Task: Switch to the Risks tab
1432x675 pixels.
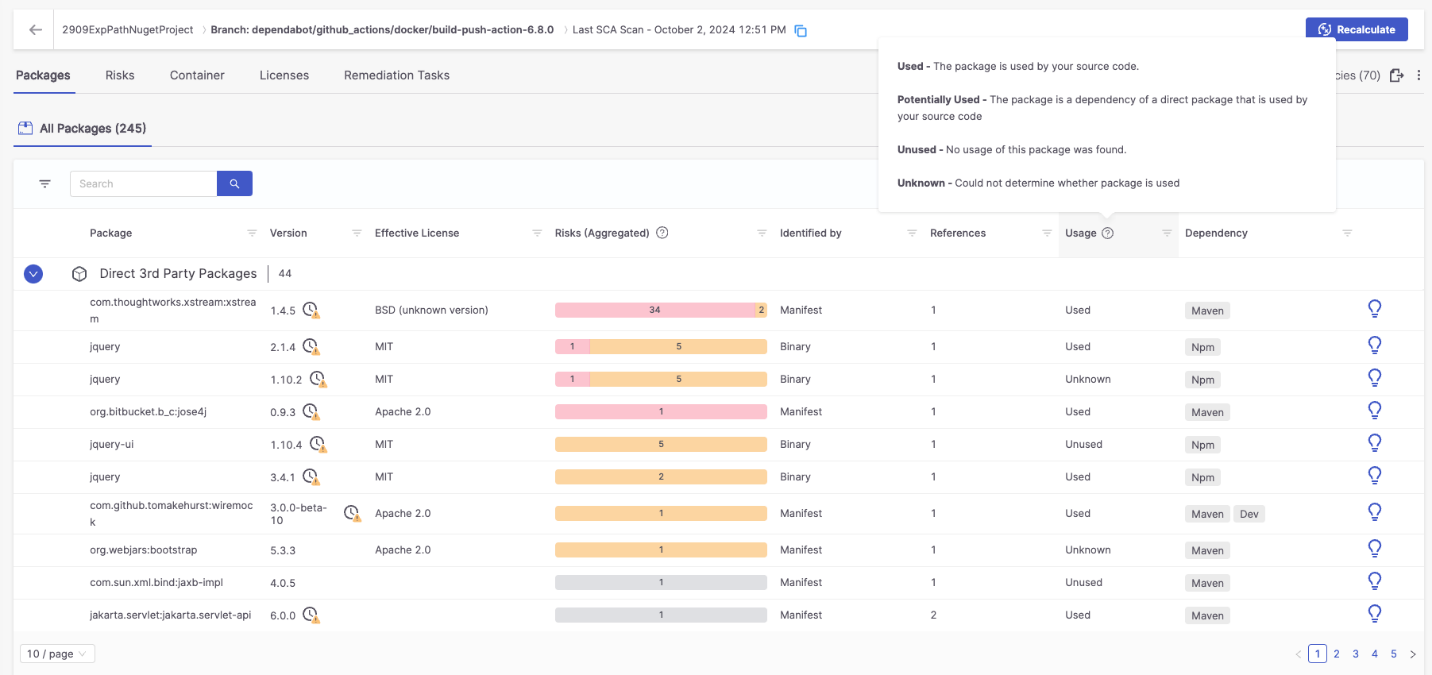Action: pos(120,75)
